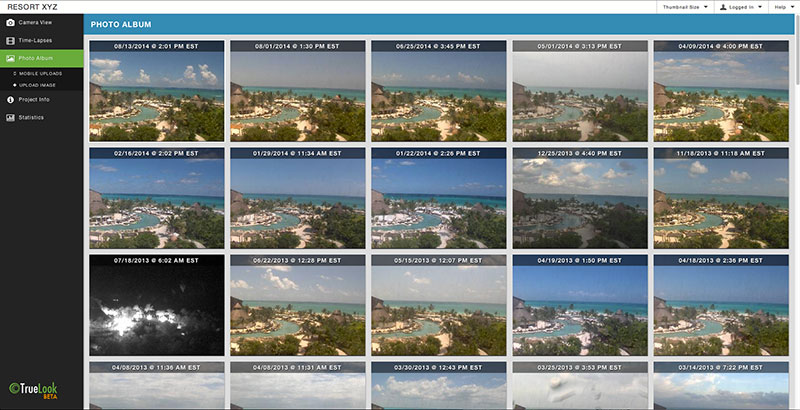
Task: Open photo from 03/30/2013 12:43 PM
Action: 439,386
